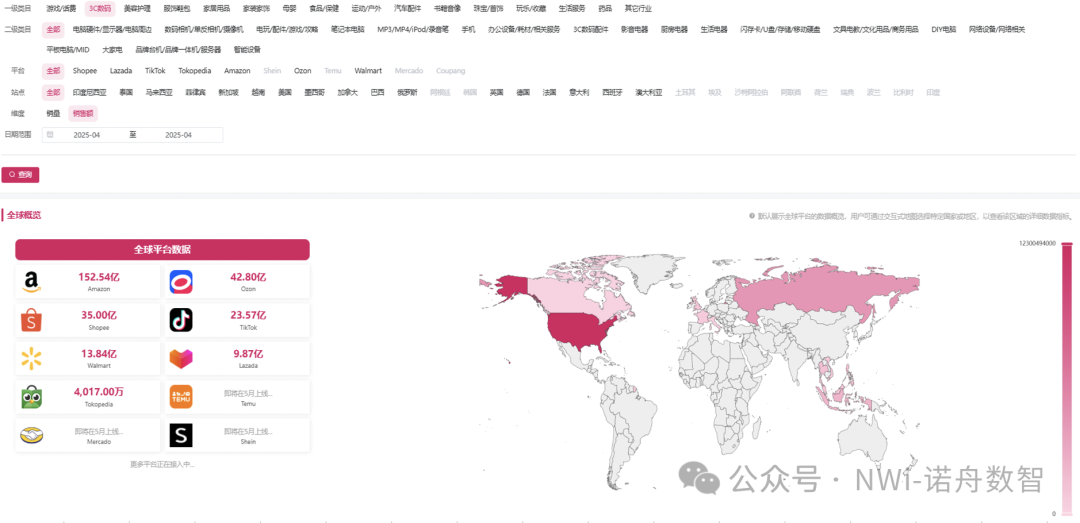
Task: Click the TikTok logo icon
Action: click(x=181, y=320)
